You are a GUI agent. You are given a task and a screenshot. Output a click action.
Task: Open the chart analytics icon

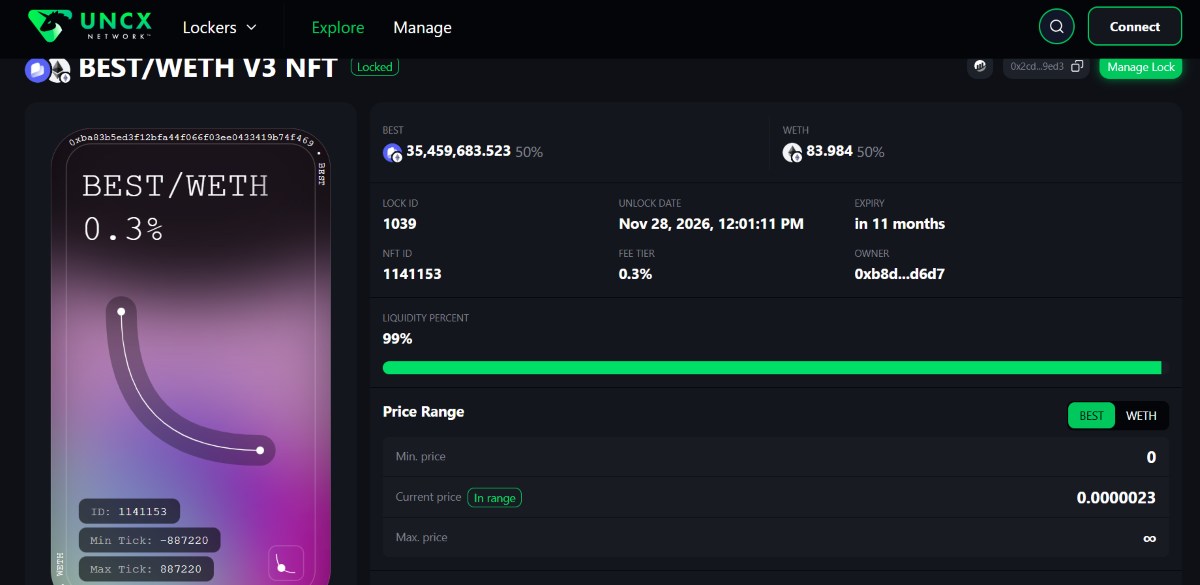980,66
